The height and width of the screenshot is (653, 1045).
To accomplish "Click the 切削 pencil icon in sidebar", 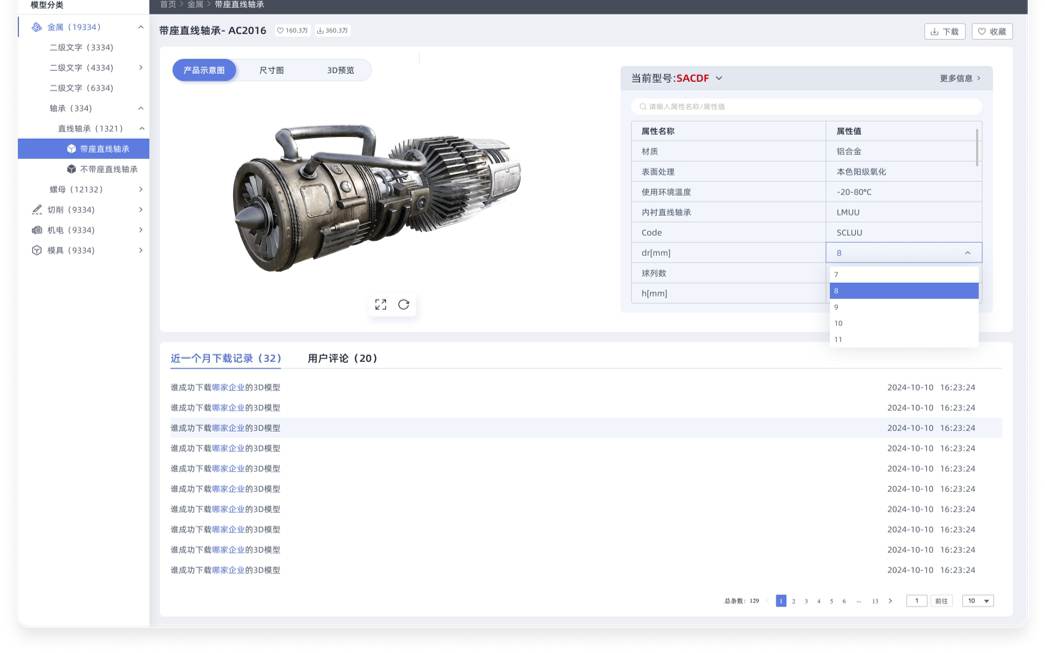I will pyautogui.click(x=37, y=210).
